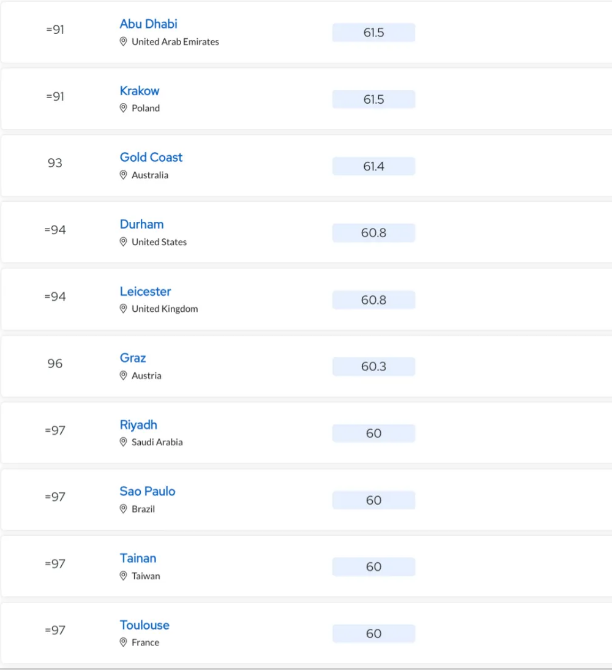Open the Graz city link
612x670 pixels.
pyautogui.click(x=132, y=358)
